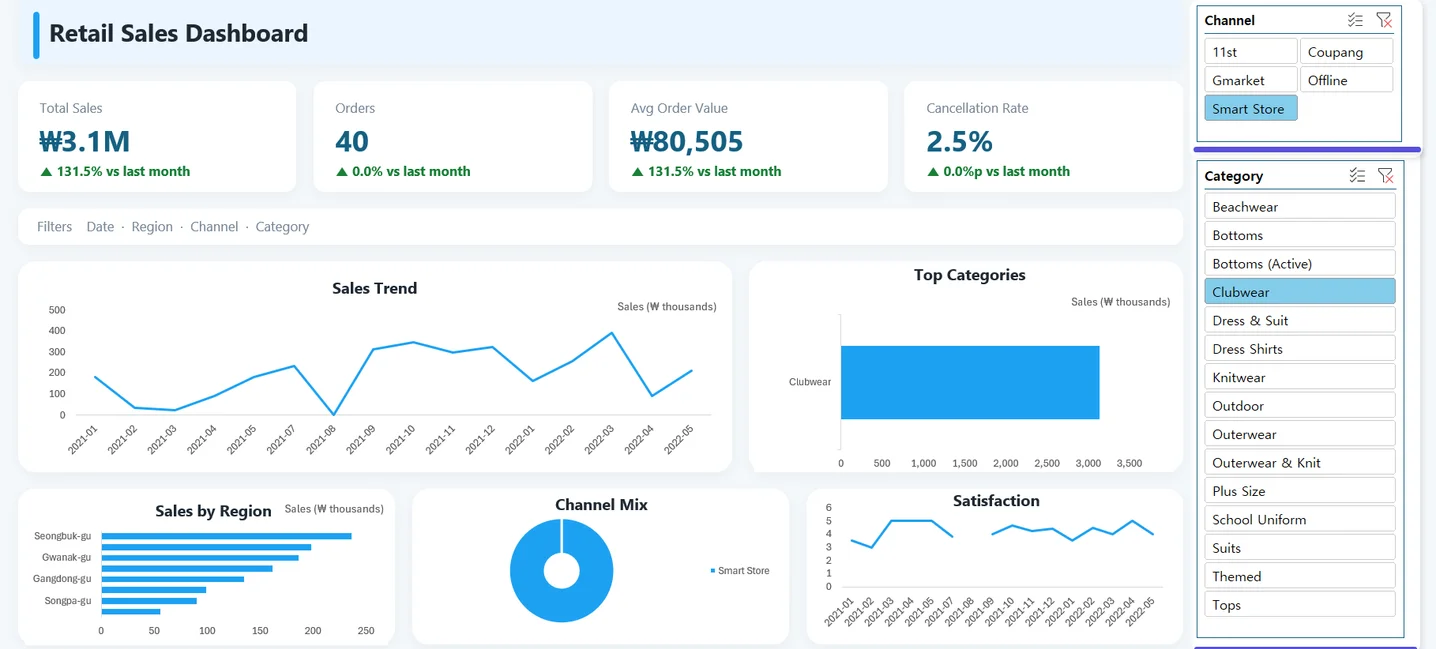Filter by Outerwear & Knit category
The height and width of the screenshot is (649, 1436).
(x=1300, y=462)
